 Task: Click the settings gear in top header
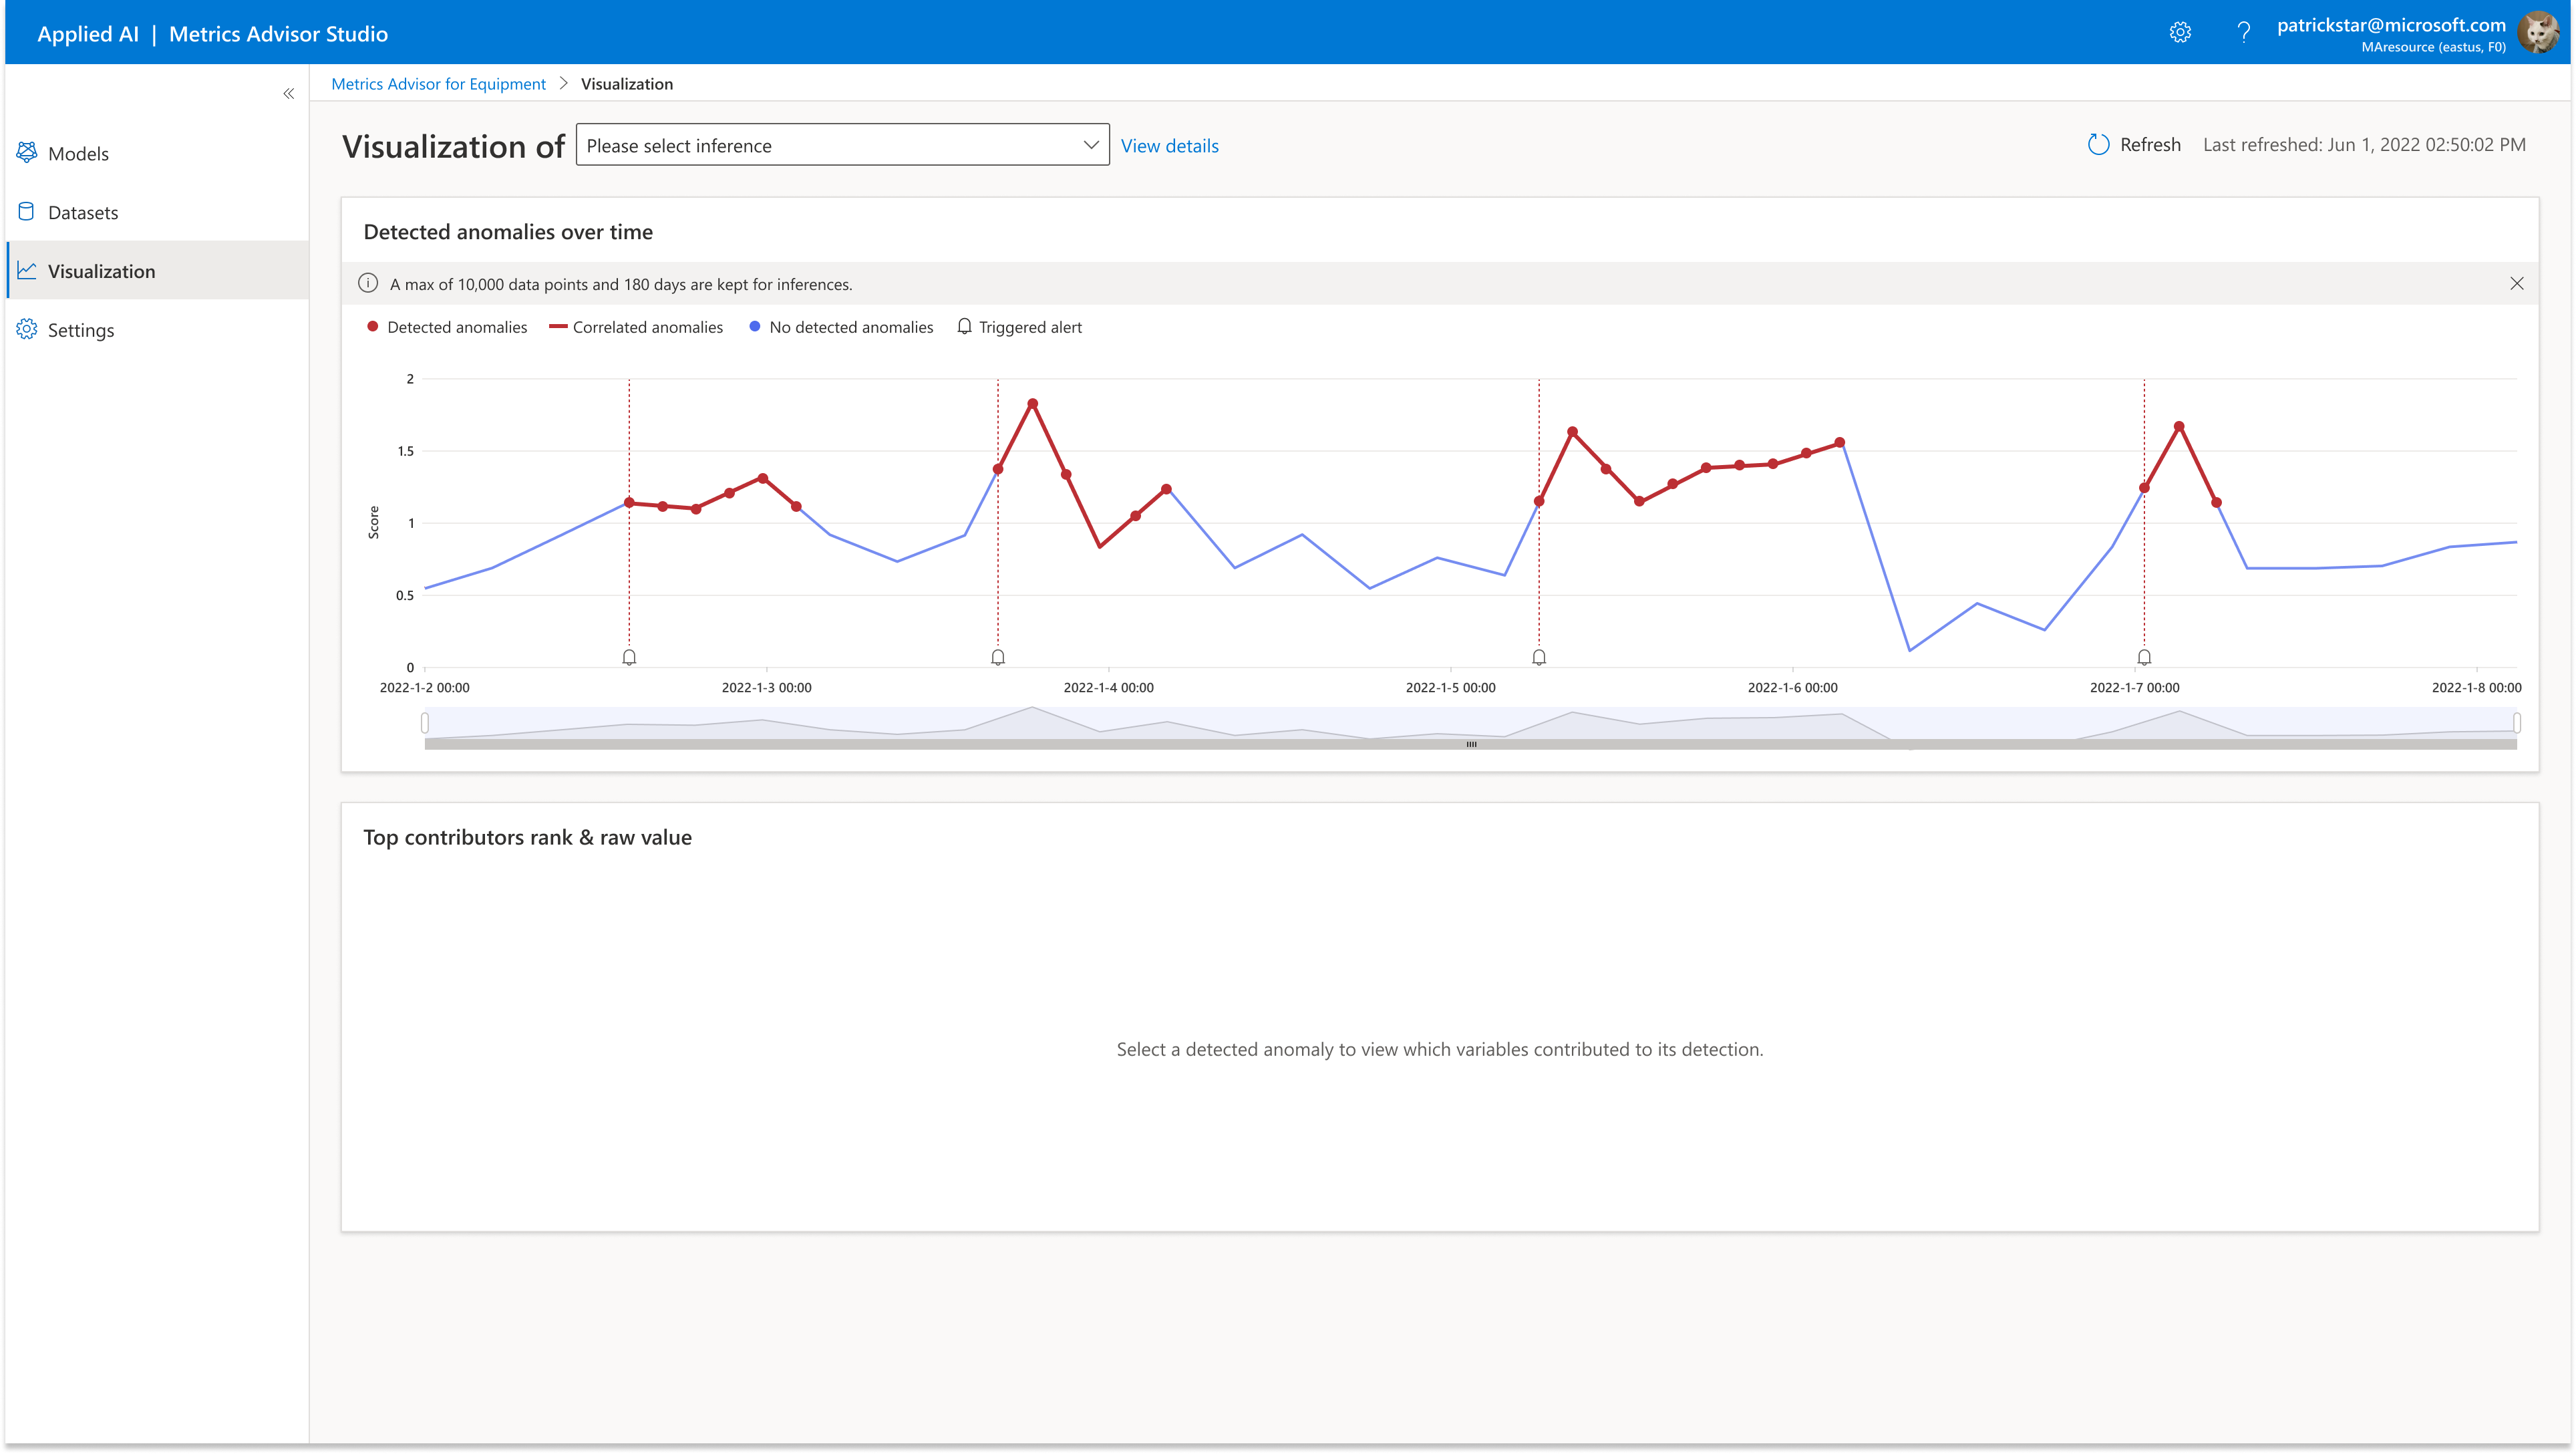pos(2180,33)
